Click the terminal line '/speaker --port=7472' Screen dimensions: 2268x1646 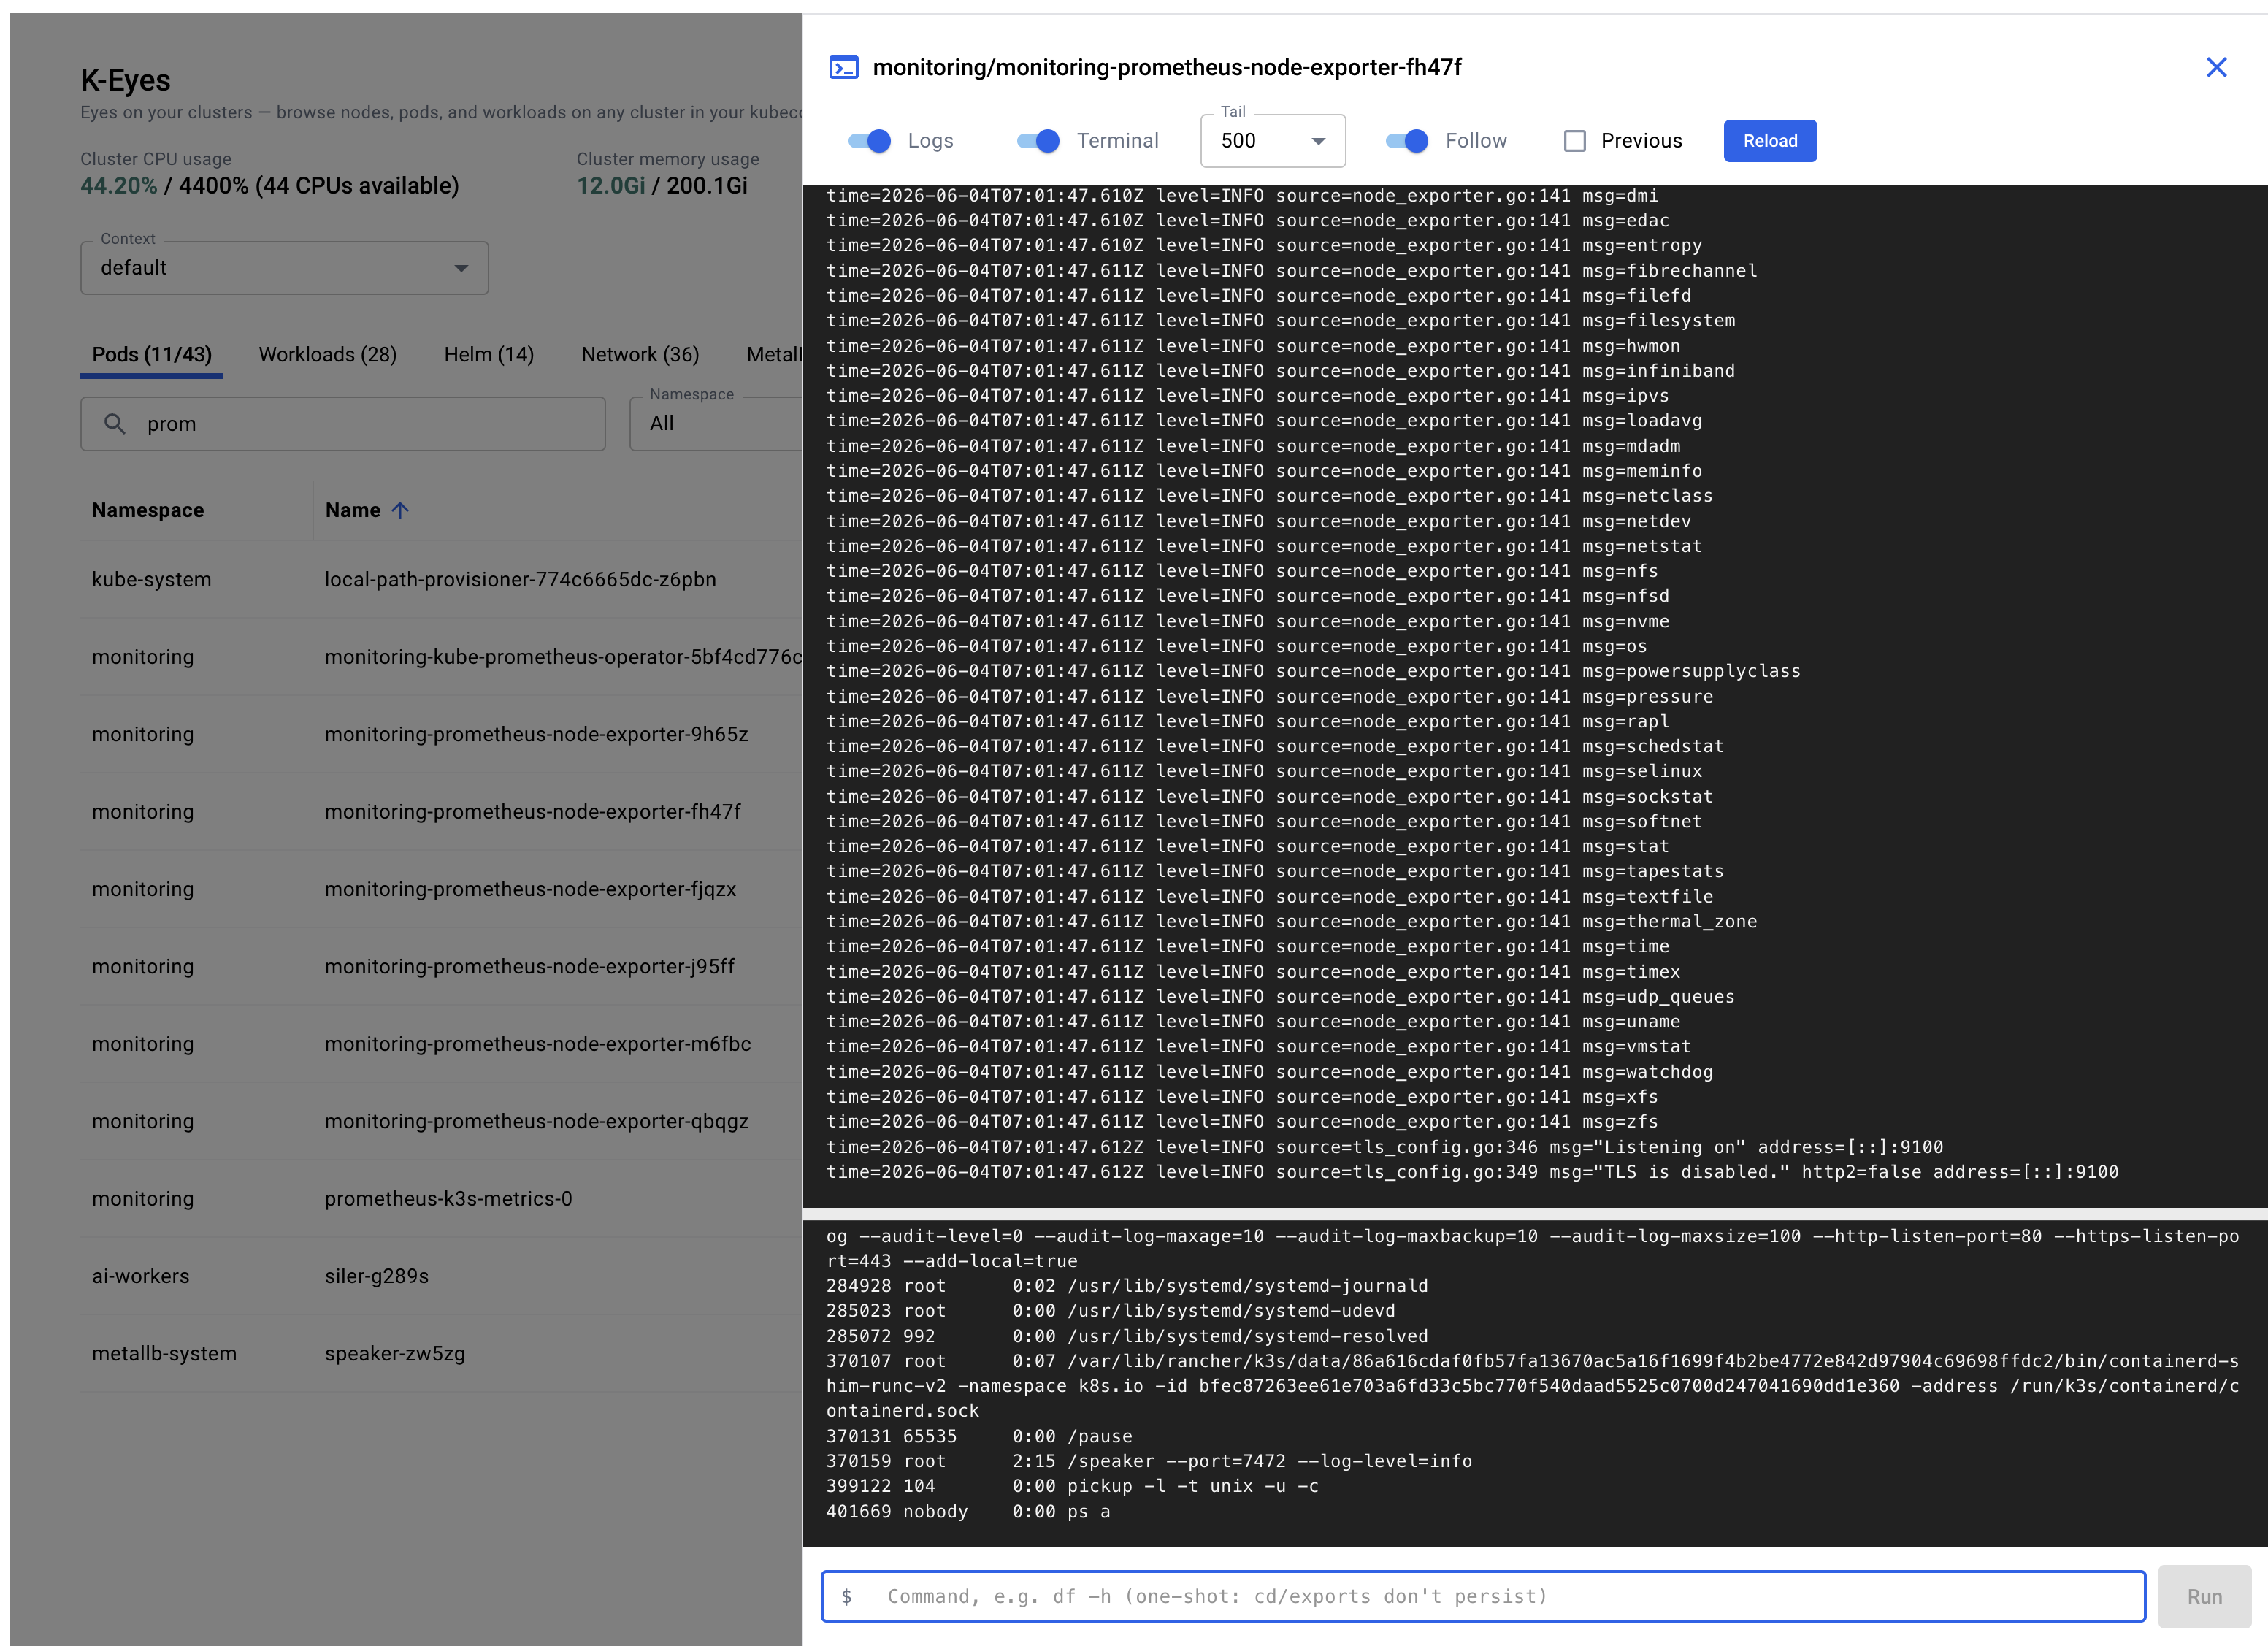click(x=1149, y=1462)
